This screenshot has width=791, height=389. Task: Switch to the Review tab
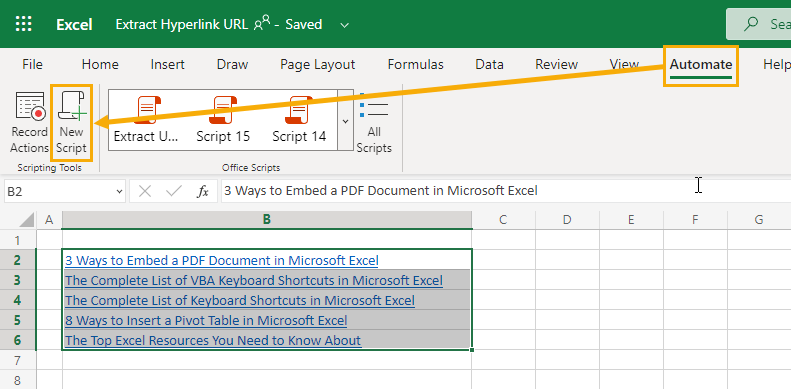point(556,65)
